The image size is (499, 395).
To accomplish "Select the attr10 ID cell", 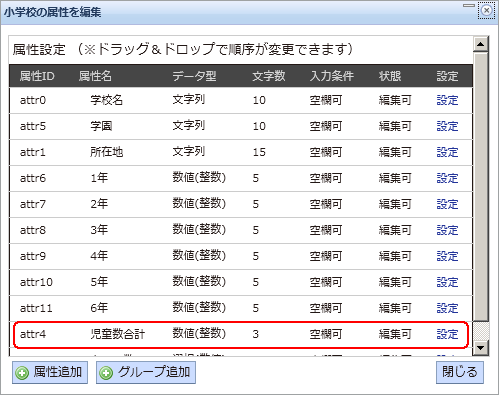I will 36,282.
